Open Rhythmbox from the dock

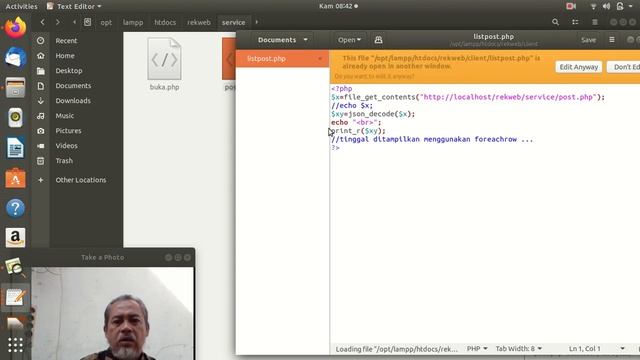click(16, 118)
